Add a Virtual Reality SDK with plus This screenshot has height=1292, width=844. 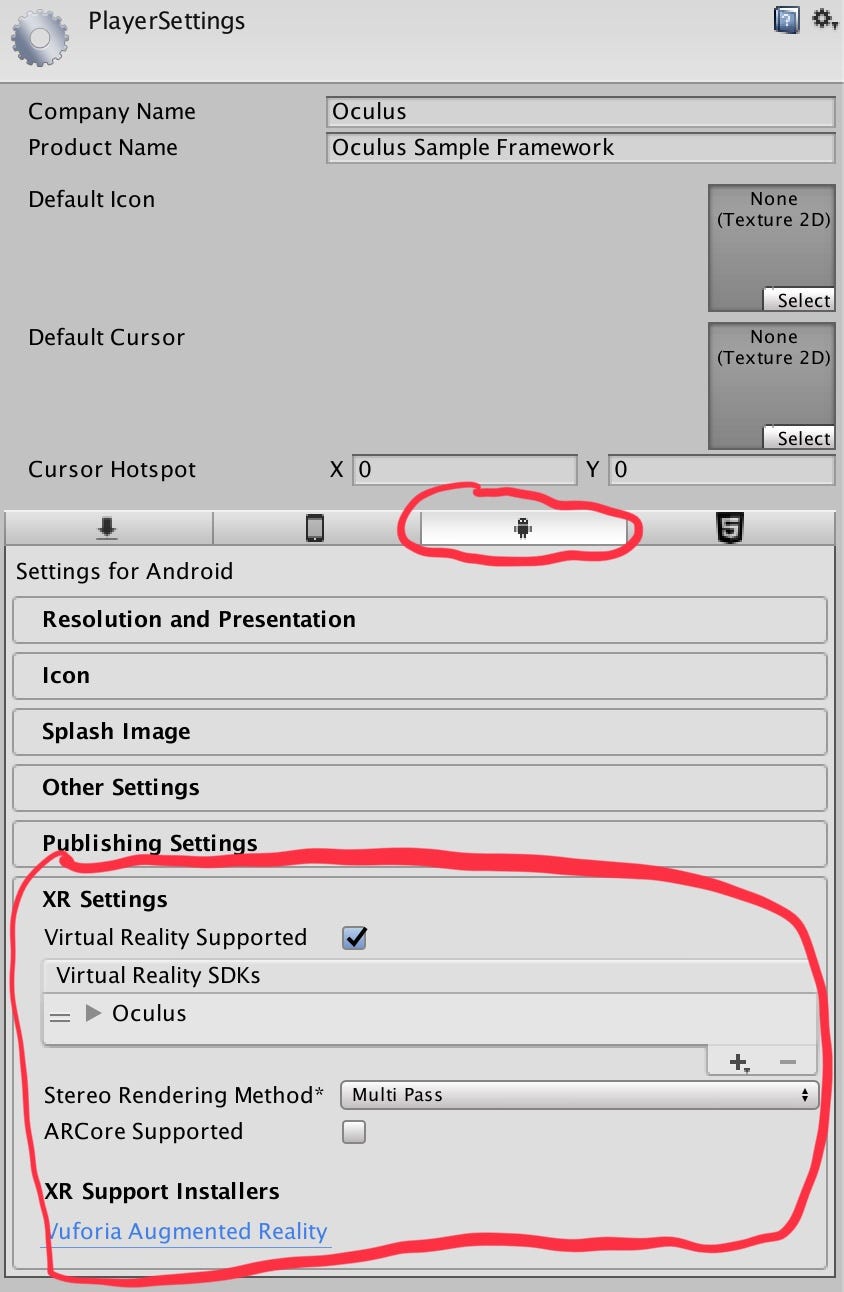pyautogui.click(x=739, y=1062)
